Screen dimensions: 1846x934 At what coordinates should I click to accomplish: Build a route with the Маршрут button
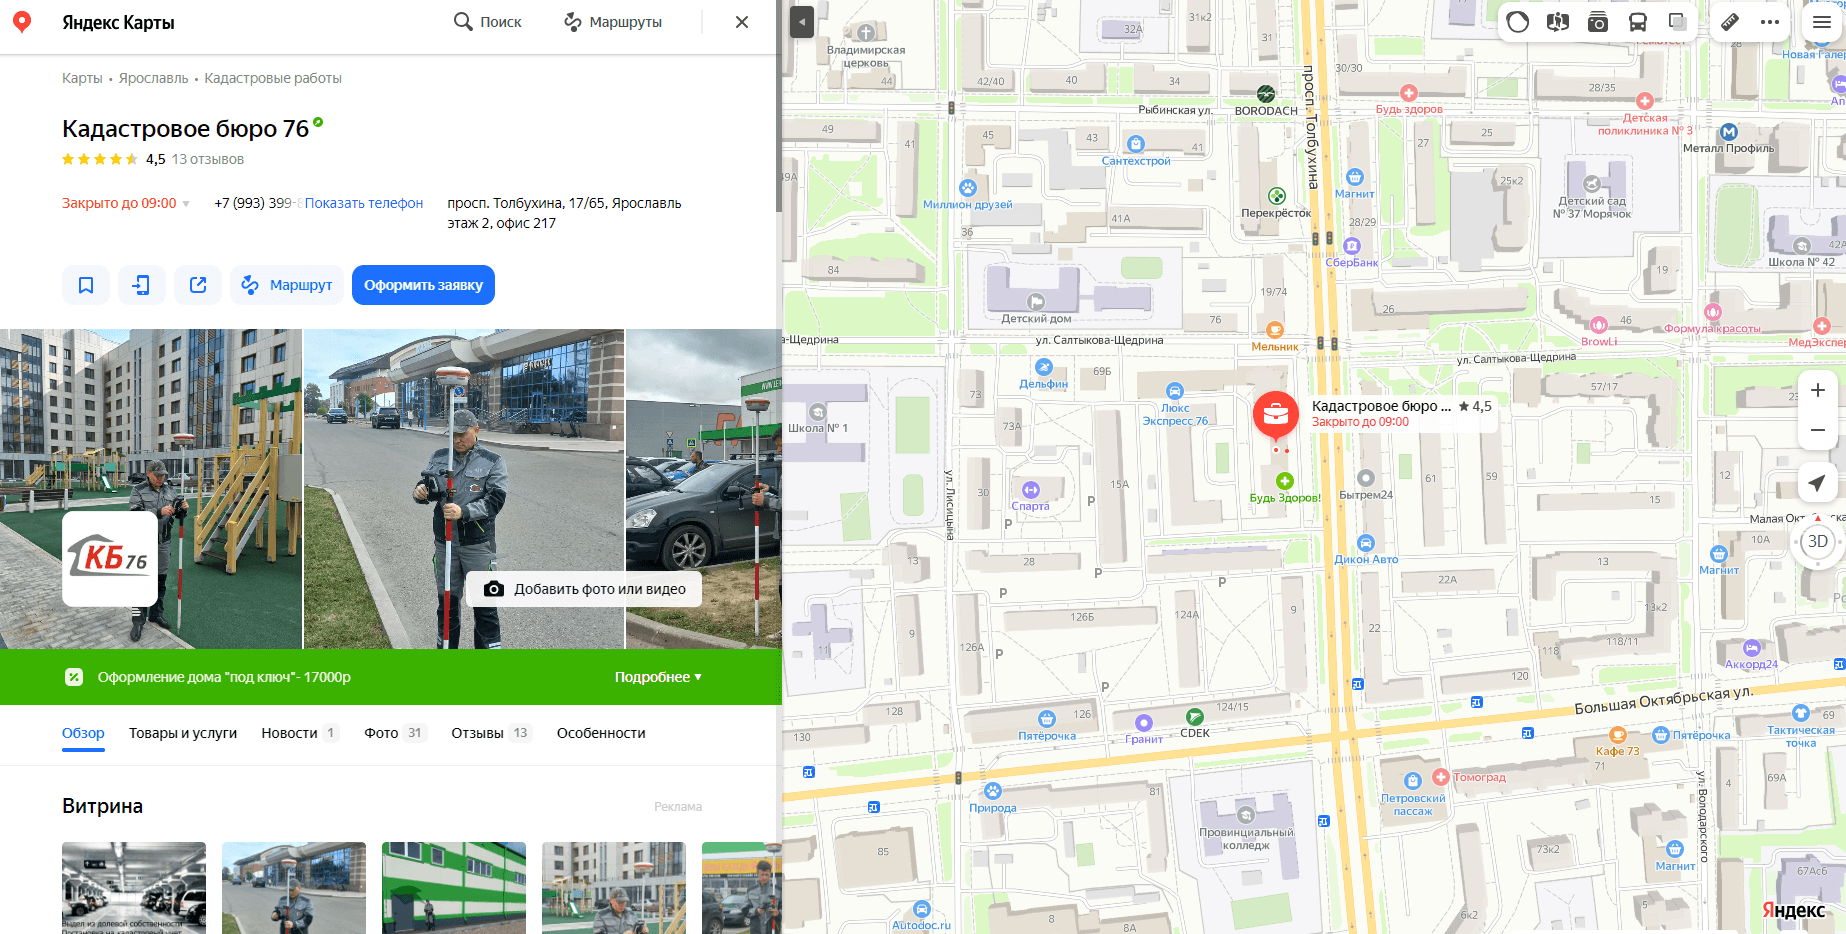287,285
